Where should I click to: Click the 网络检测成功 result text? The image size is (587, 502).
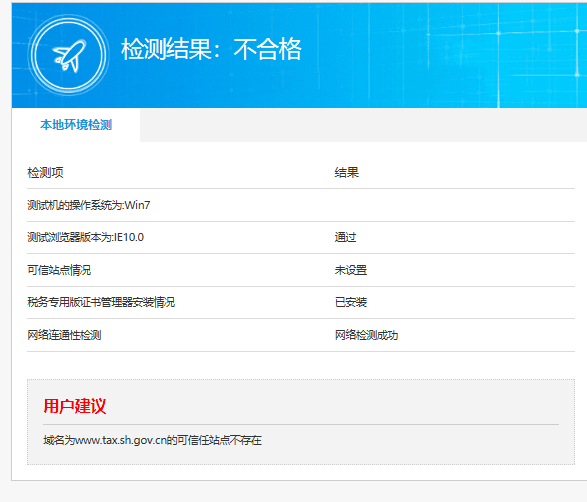[x=367, y=335]
